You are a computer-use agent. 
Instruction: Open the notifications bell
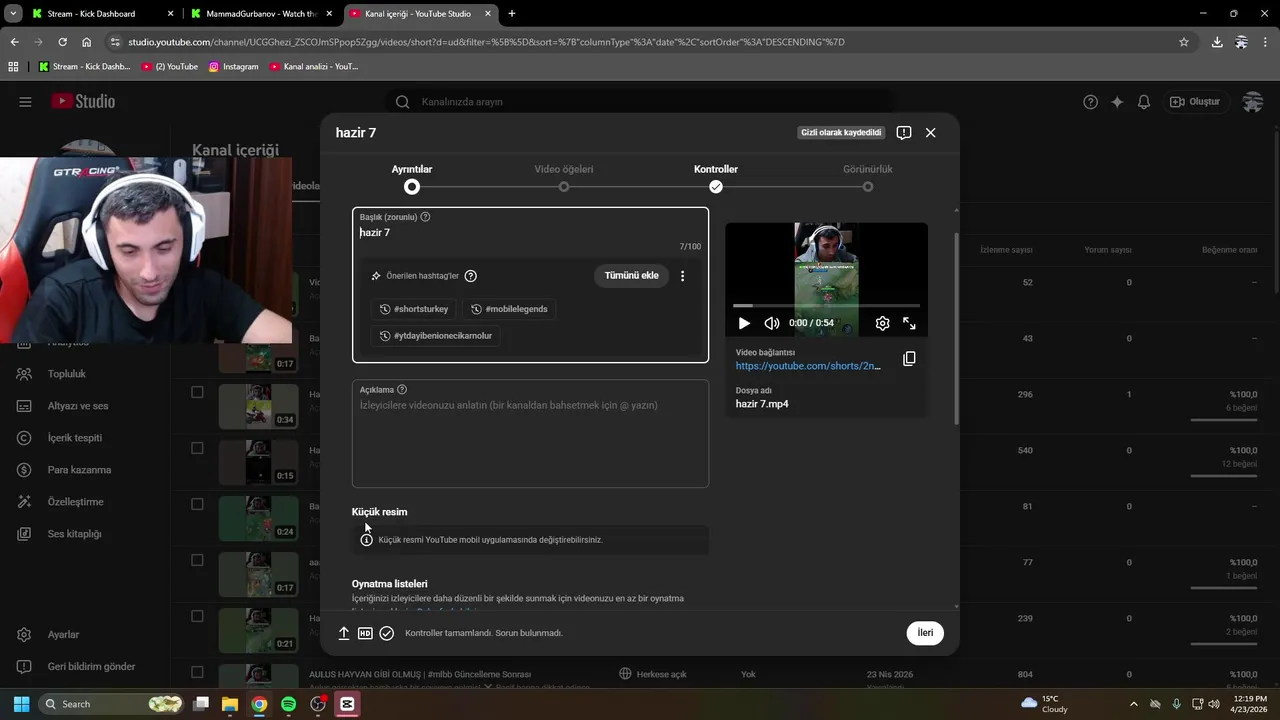[x=1144, y=102]
